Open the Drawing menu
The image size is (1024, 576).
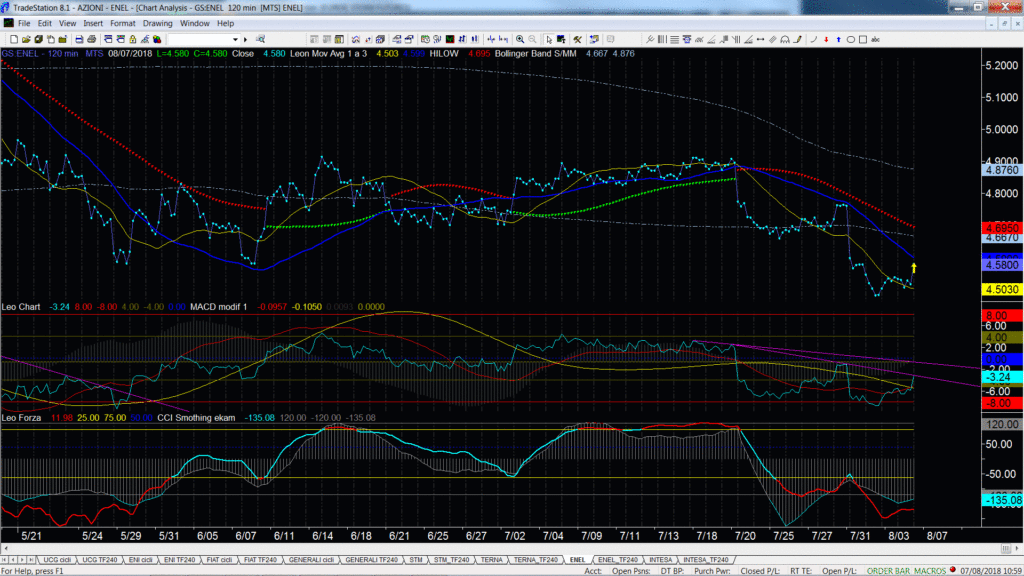coord(157,24)
